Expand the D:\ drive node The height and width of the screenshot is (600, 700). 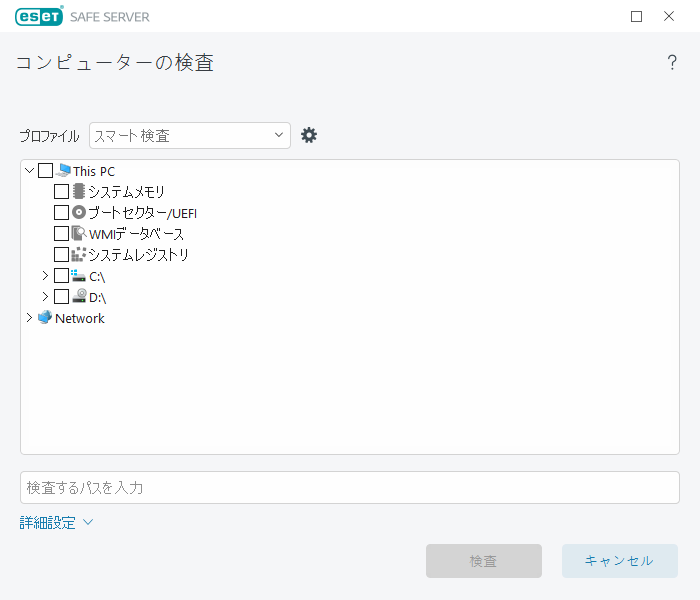45,296
